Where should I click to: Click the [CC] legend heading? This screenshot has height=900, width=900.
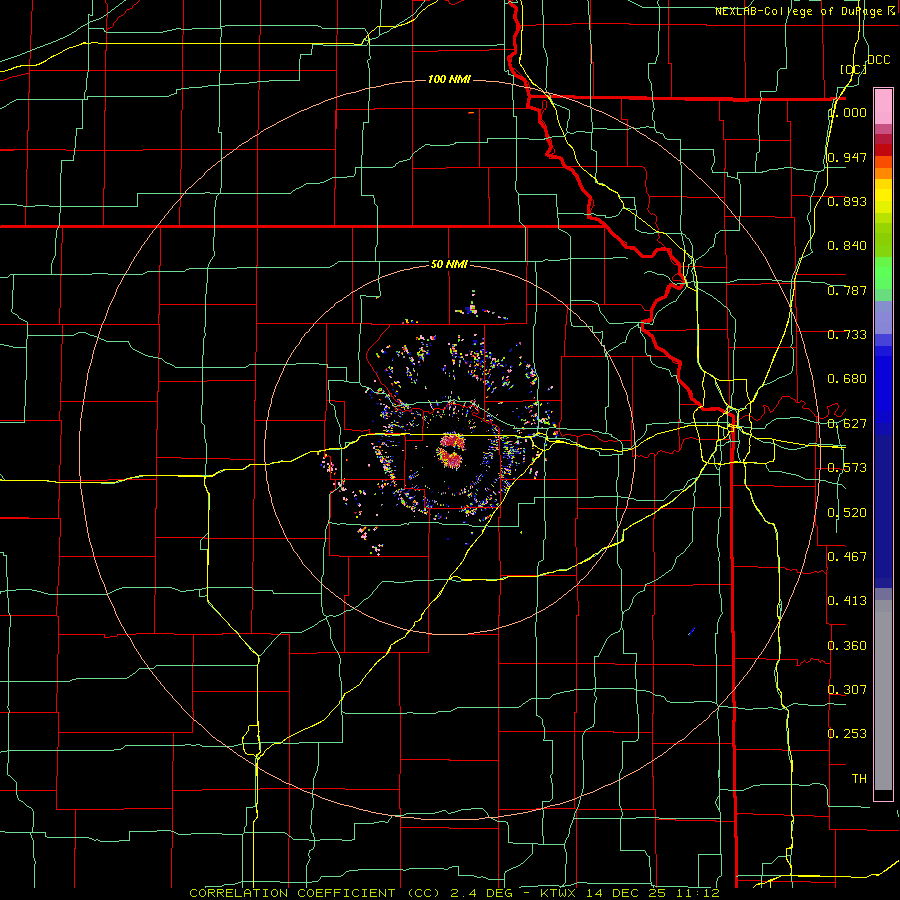[853, 69]
